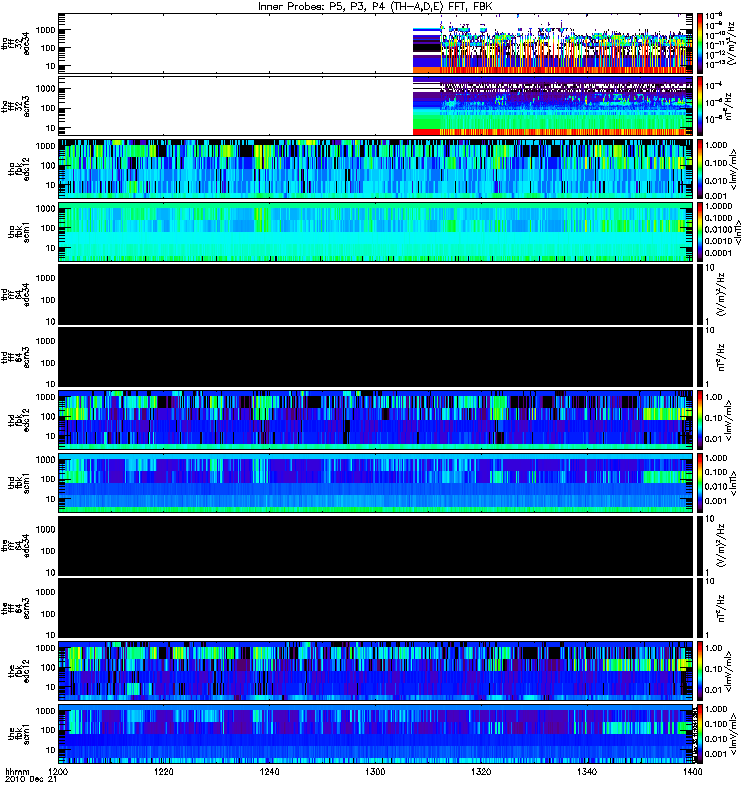The width and height of the screenshot is (750, 800).
Task: Click the 'the fff 64 scm3' color bar
Action: pos(699,608)
